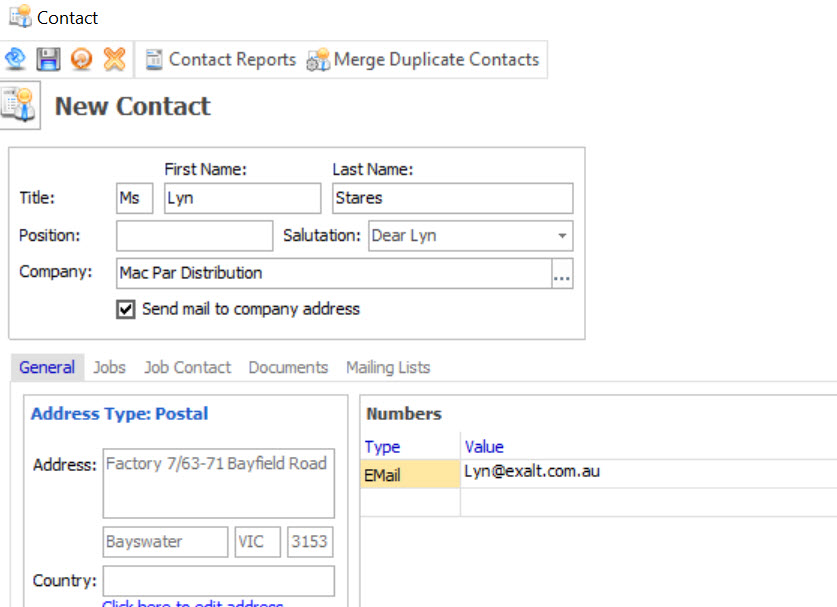Click the orange X delete icon
Image resolution: width=837 pixels, height=607 pixels.
pyautogui.click(x=114, y=60)
